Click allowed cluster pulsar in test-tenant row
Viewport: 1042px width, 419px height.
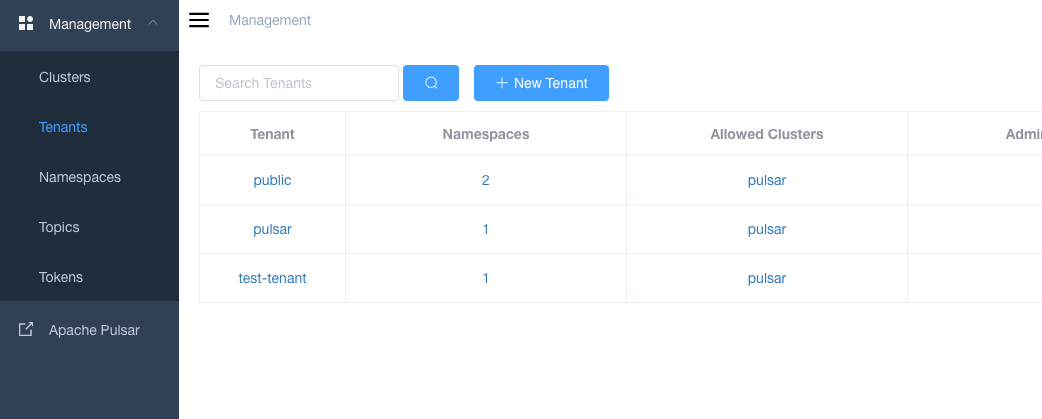point(767,278)
